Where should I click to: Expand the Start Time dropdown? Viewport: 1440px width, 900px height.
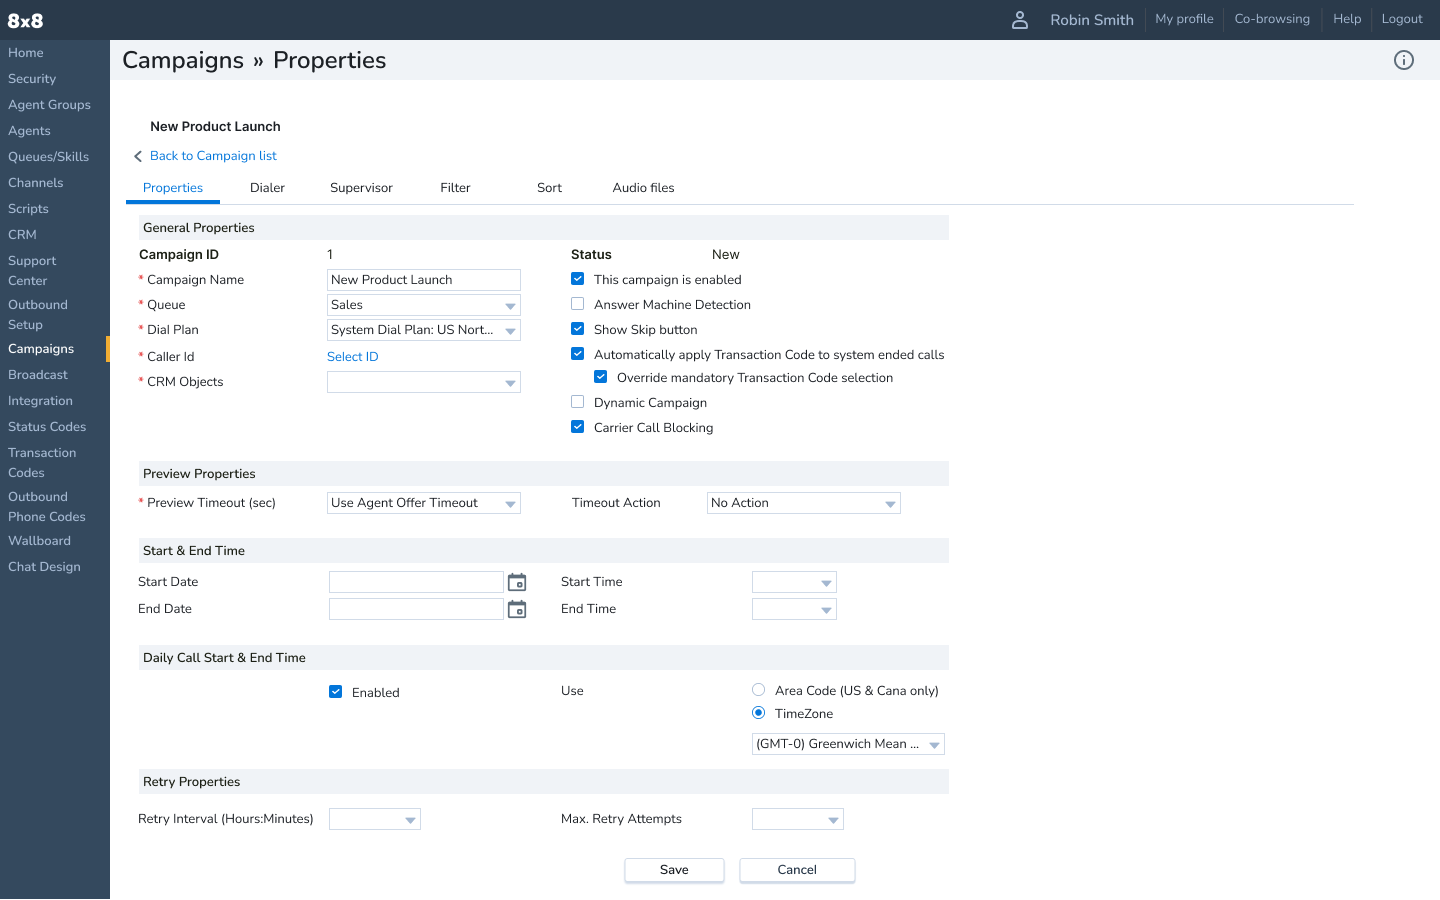coord(794,582)
